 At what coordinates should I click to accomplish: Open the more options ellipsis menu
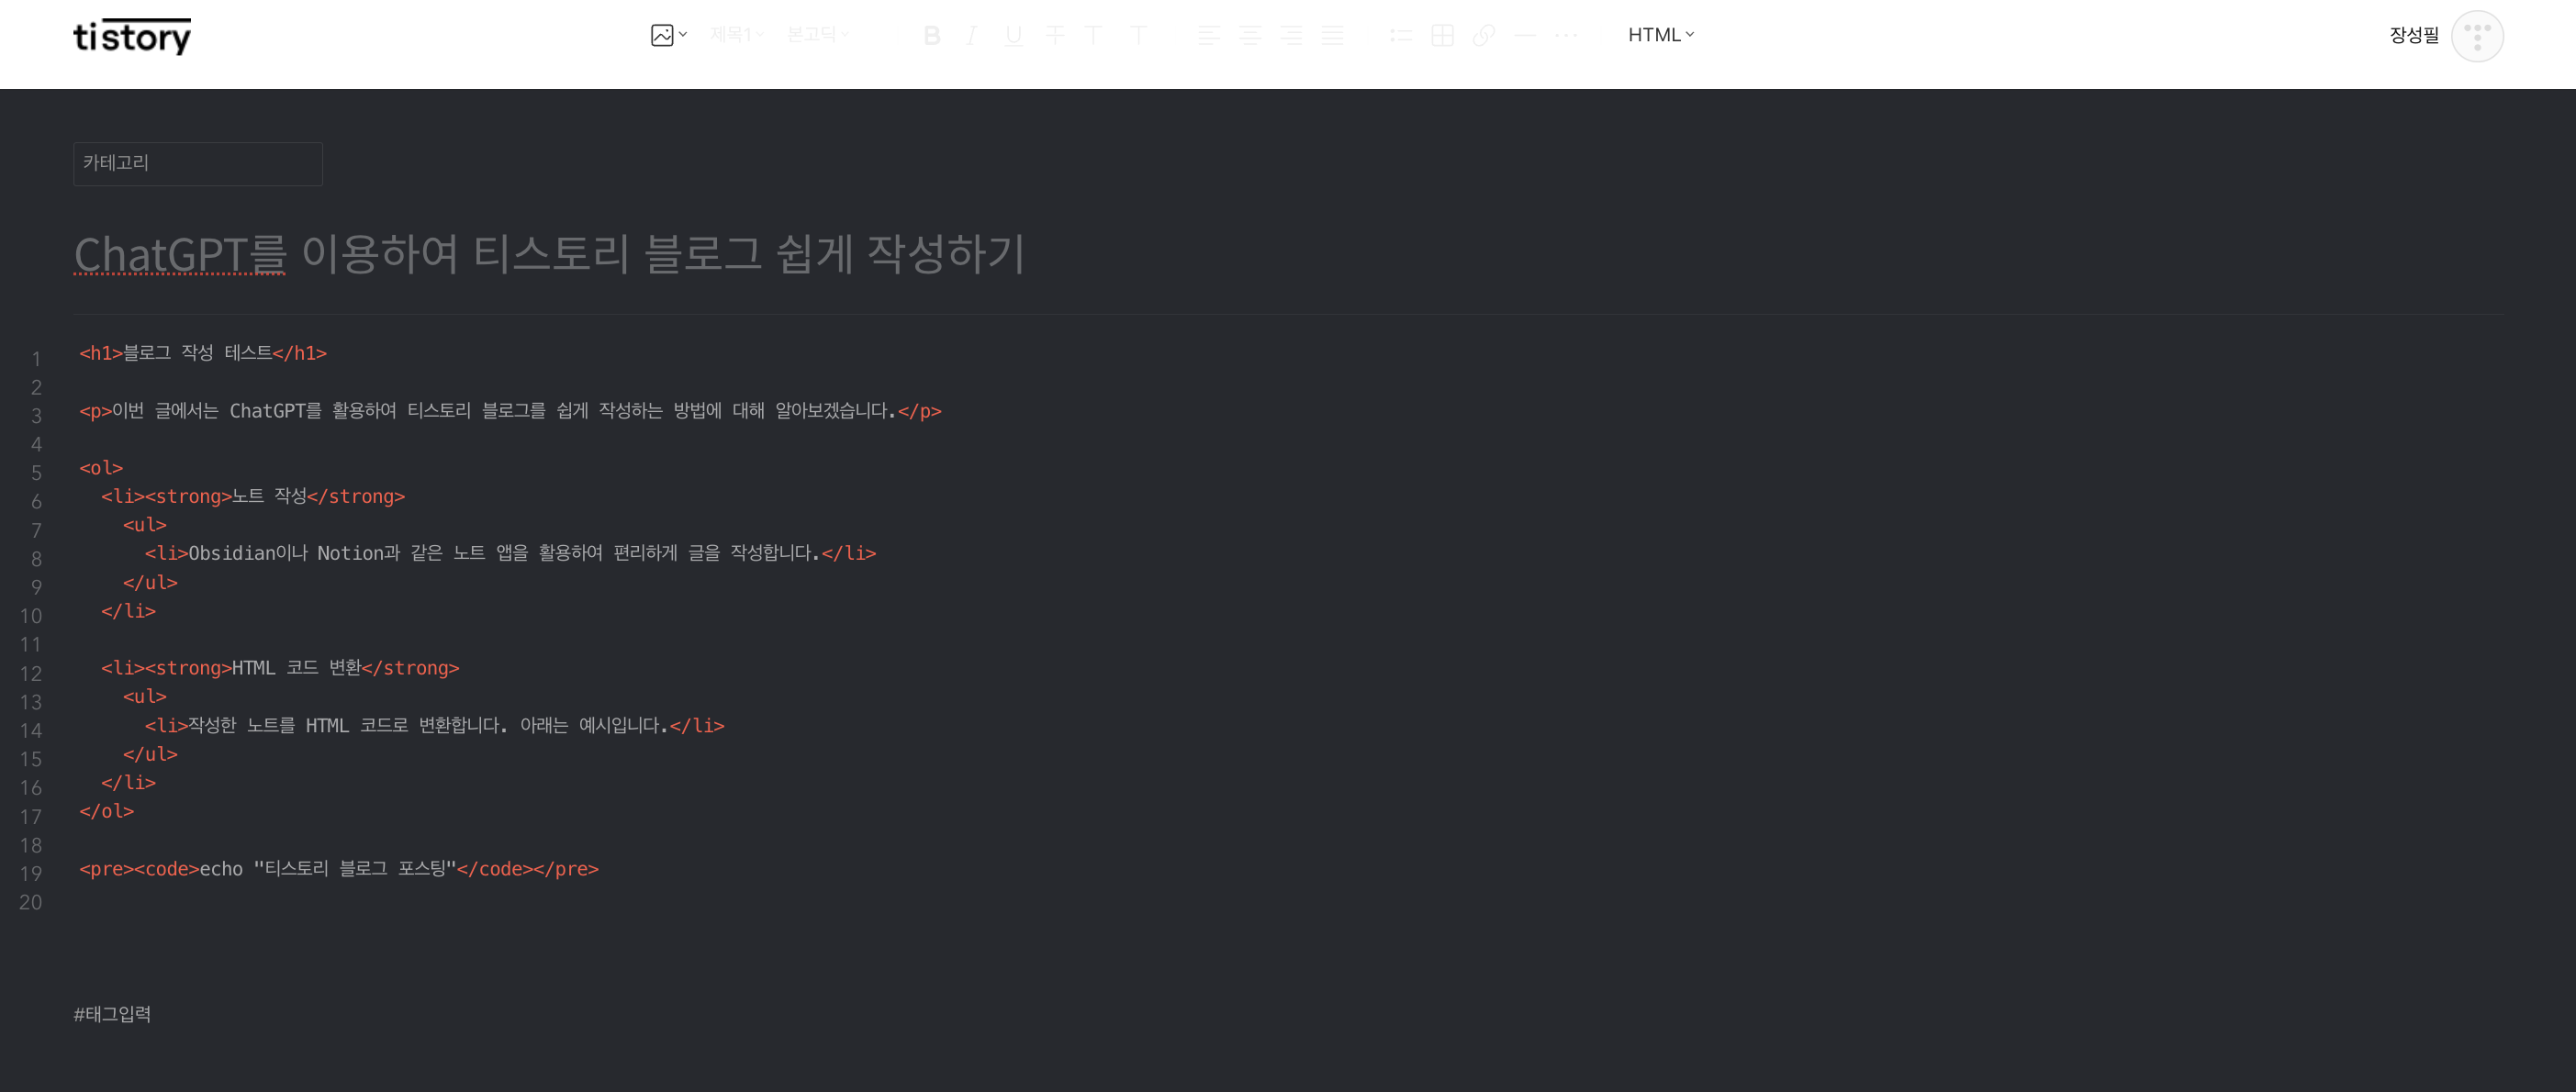1565,36
